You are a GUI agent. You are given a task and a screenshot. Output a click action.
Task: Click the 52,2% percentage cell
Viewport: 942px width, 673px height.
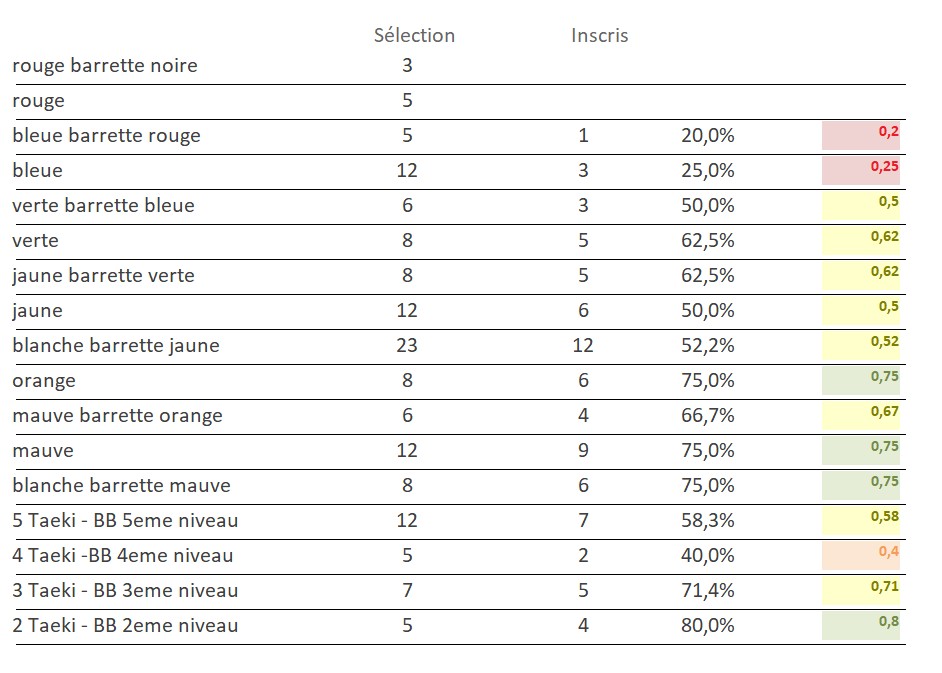pos(708,346)
